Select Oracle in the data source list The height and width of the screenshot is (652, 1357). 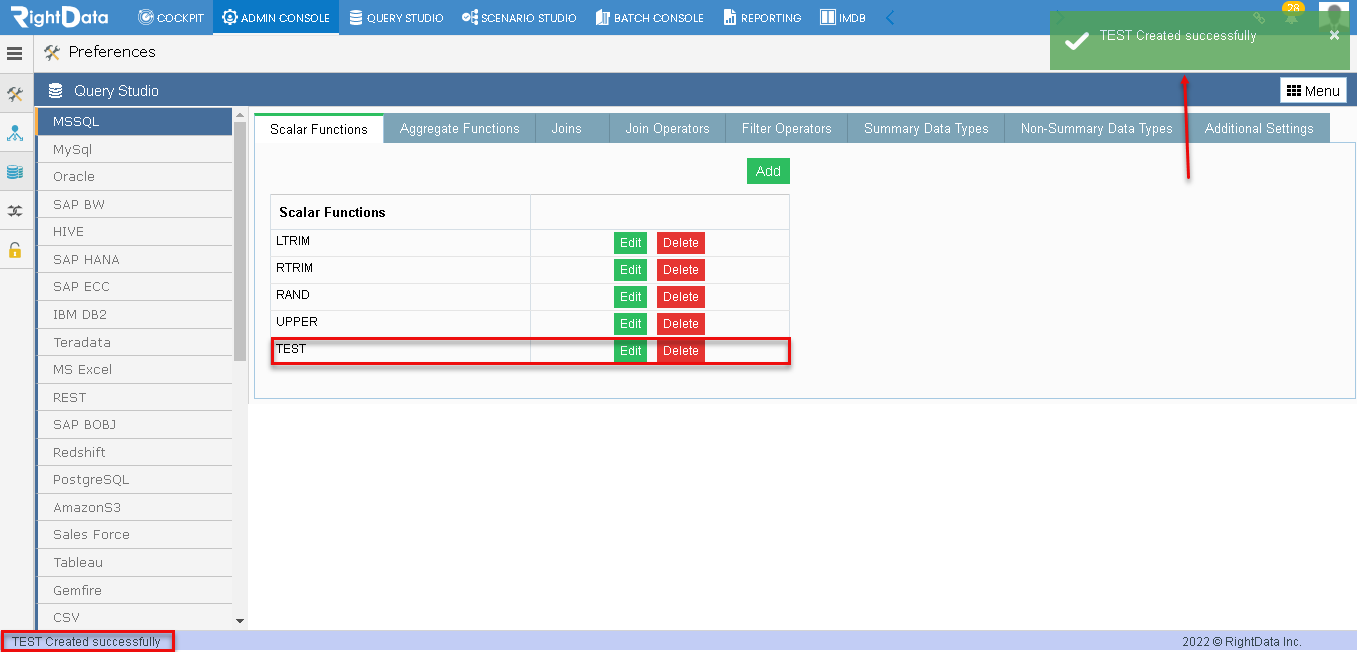(134, 177)
